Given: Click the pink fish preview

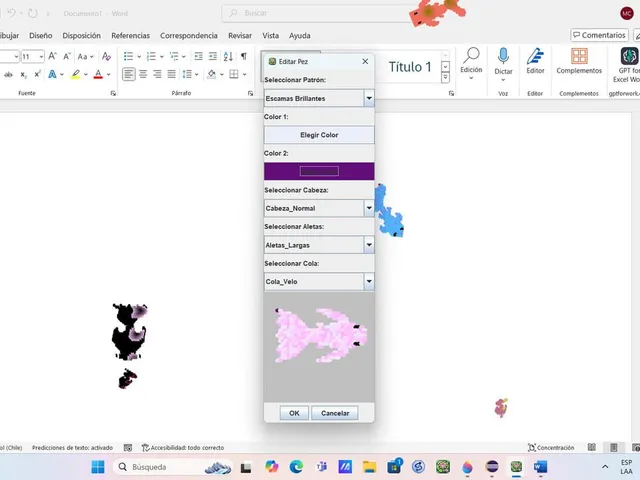Looking at the screenshot, I should [321, 336].
